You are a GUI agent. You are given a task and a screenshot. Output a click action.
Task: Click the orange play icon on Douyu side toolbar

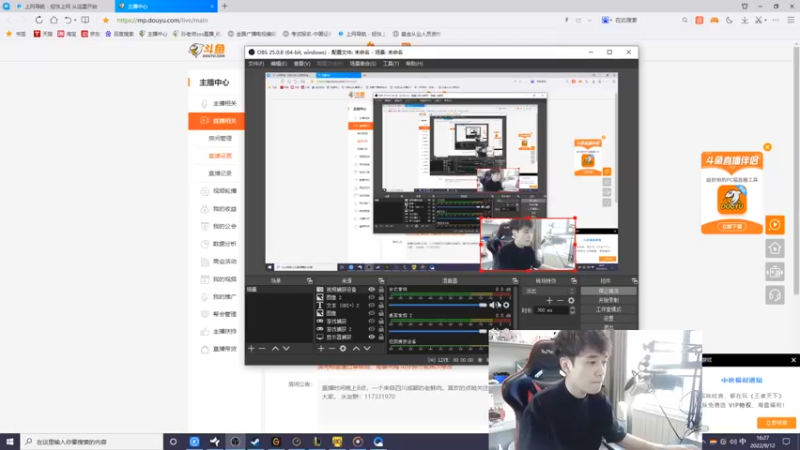click(x=774, y=224)
